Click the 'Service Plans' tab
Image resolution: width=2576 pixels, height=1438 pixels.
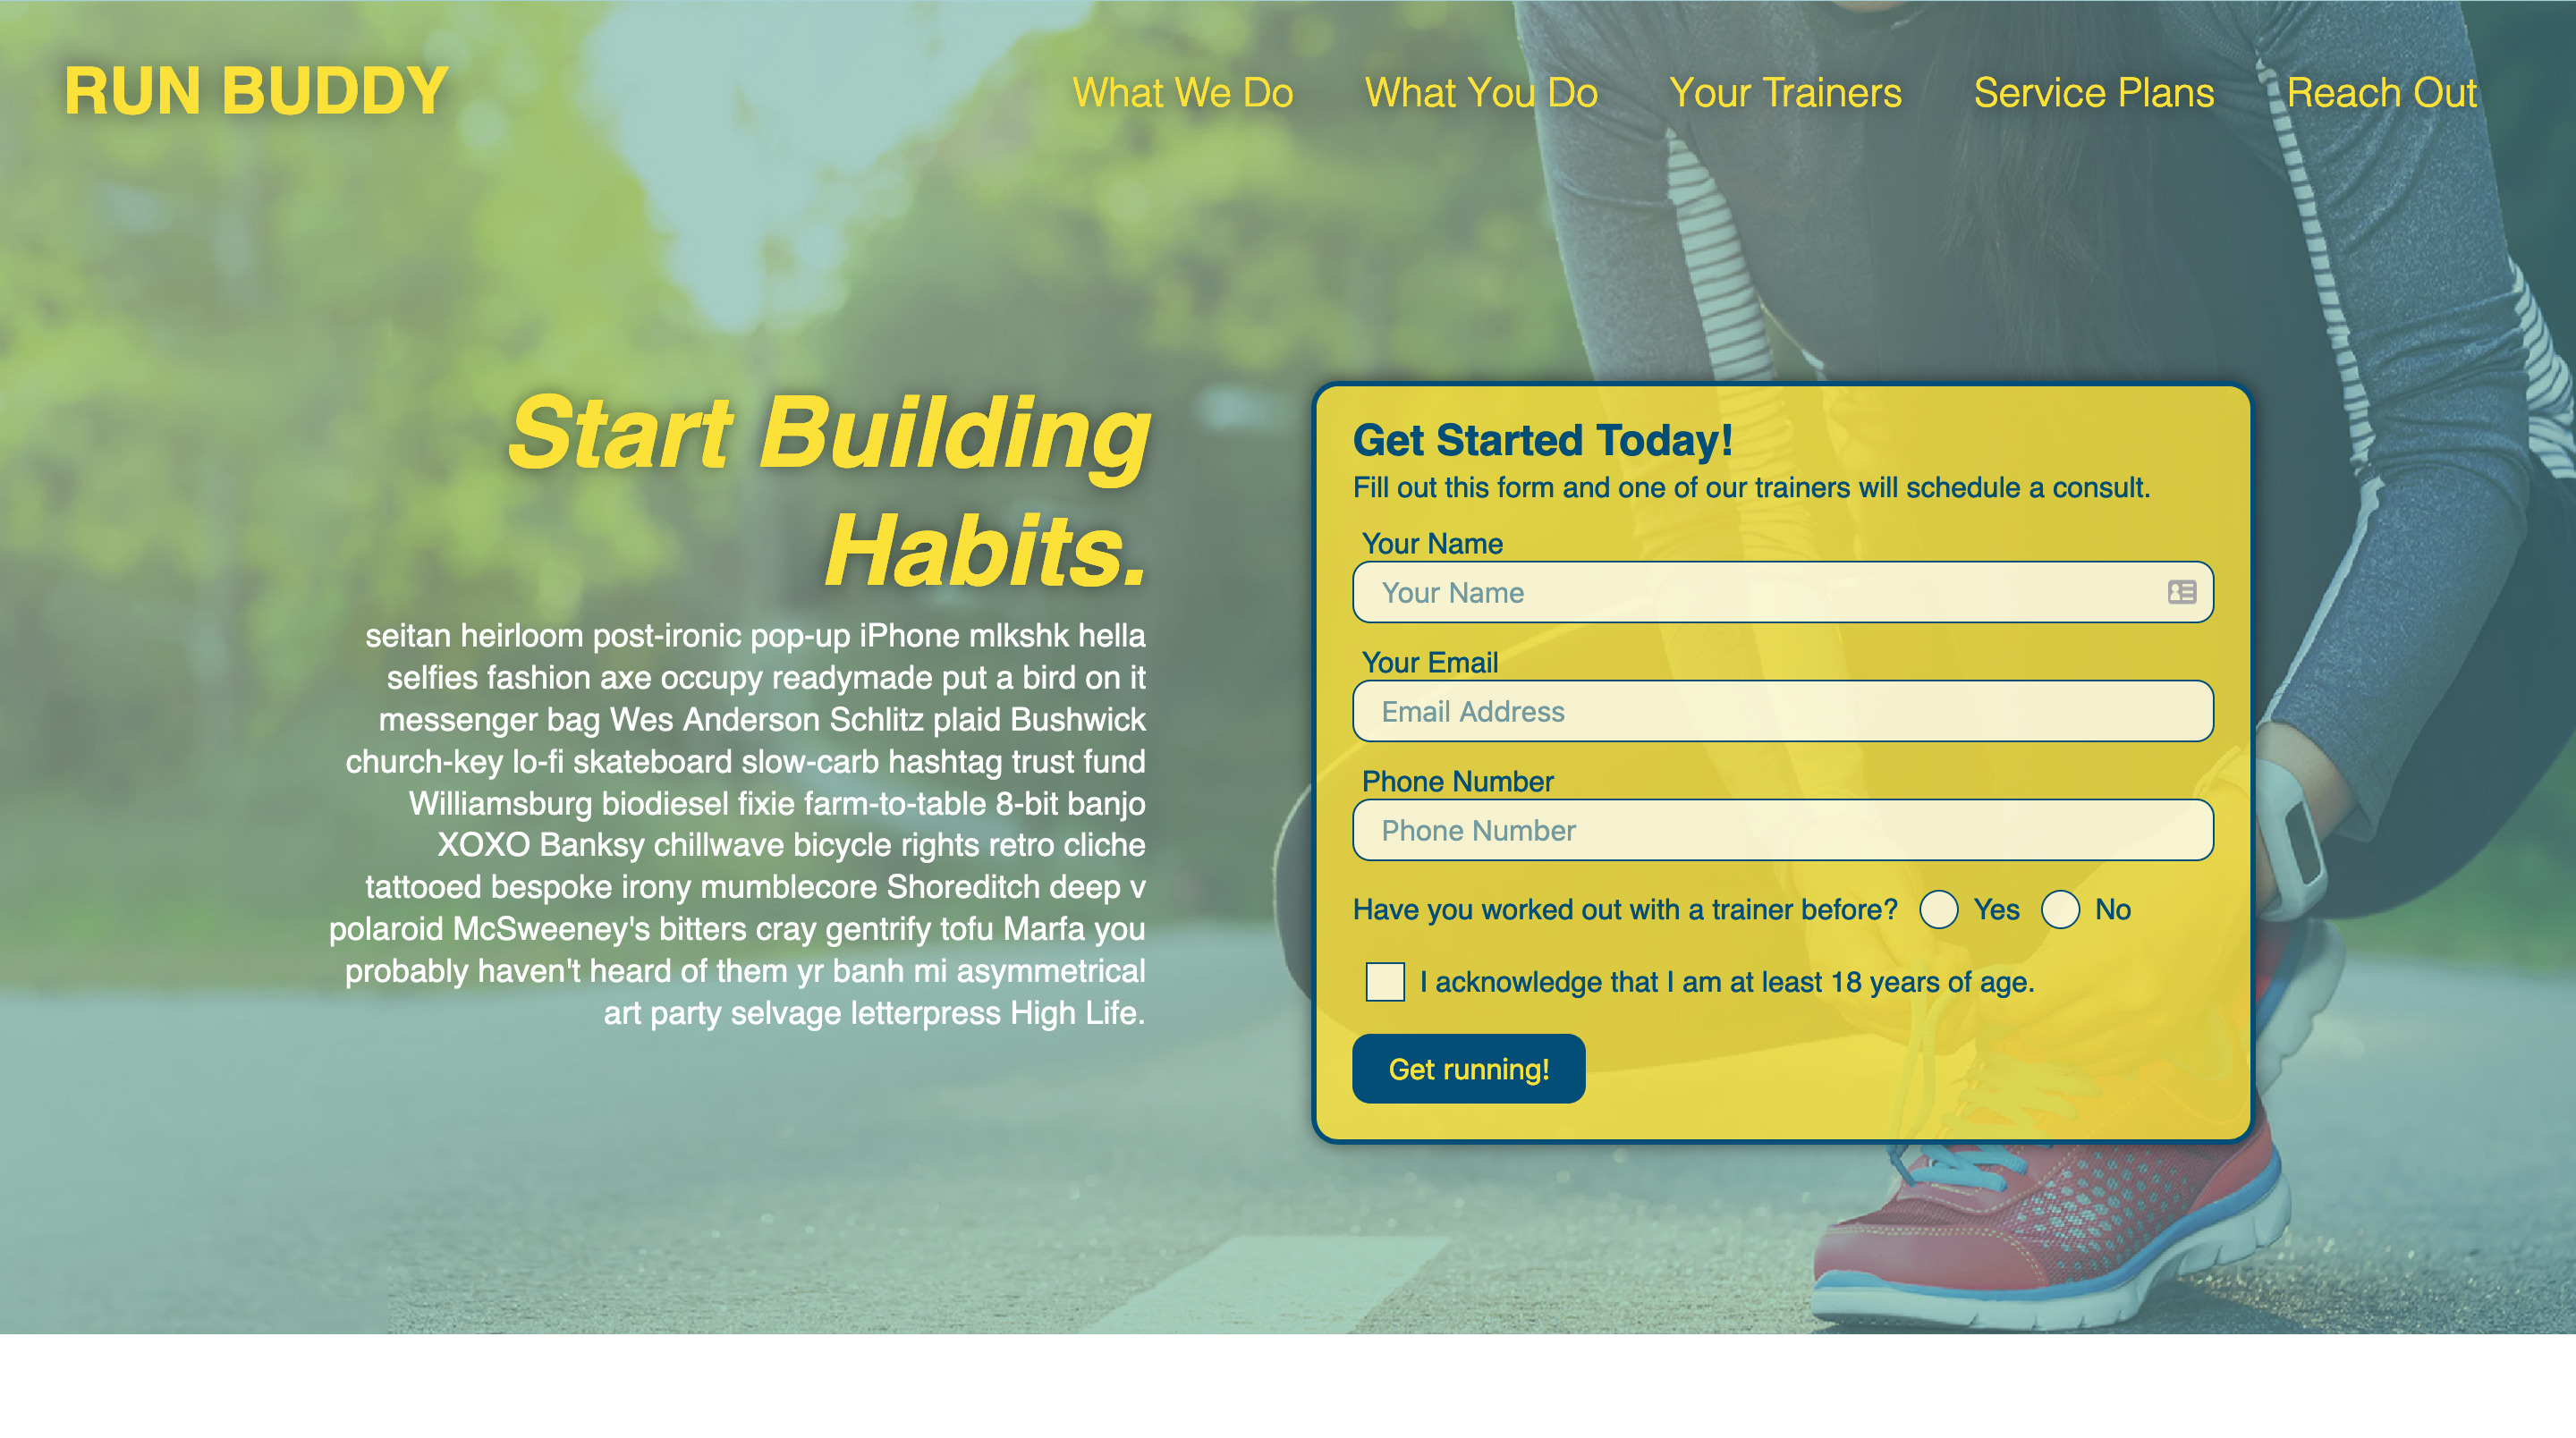click(2095, 90)
